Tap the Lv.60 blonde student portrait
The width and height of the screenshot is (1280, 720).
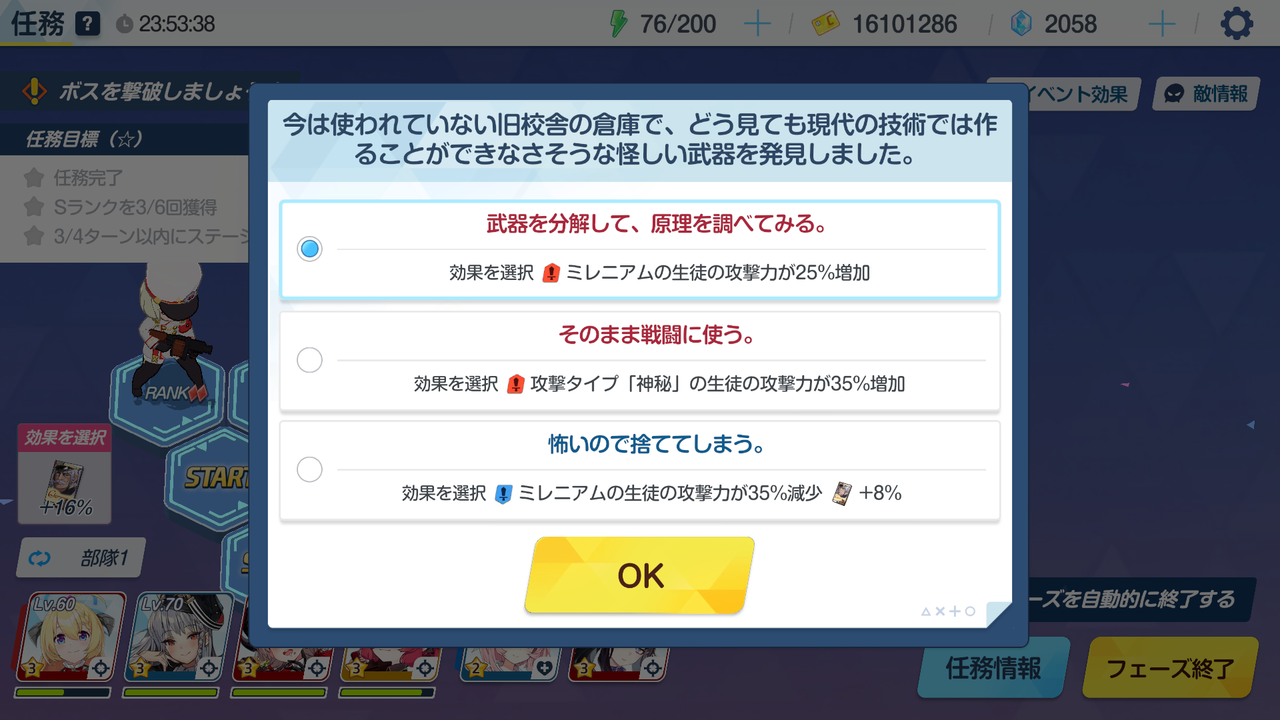[70, 638]
